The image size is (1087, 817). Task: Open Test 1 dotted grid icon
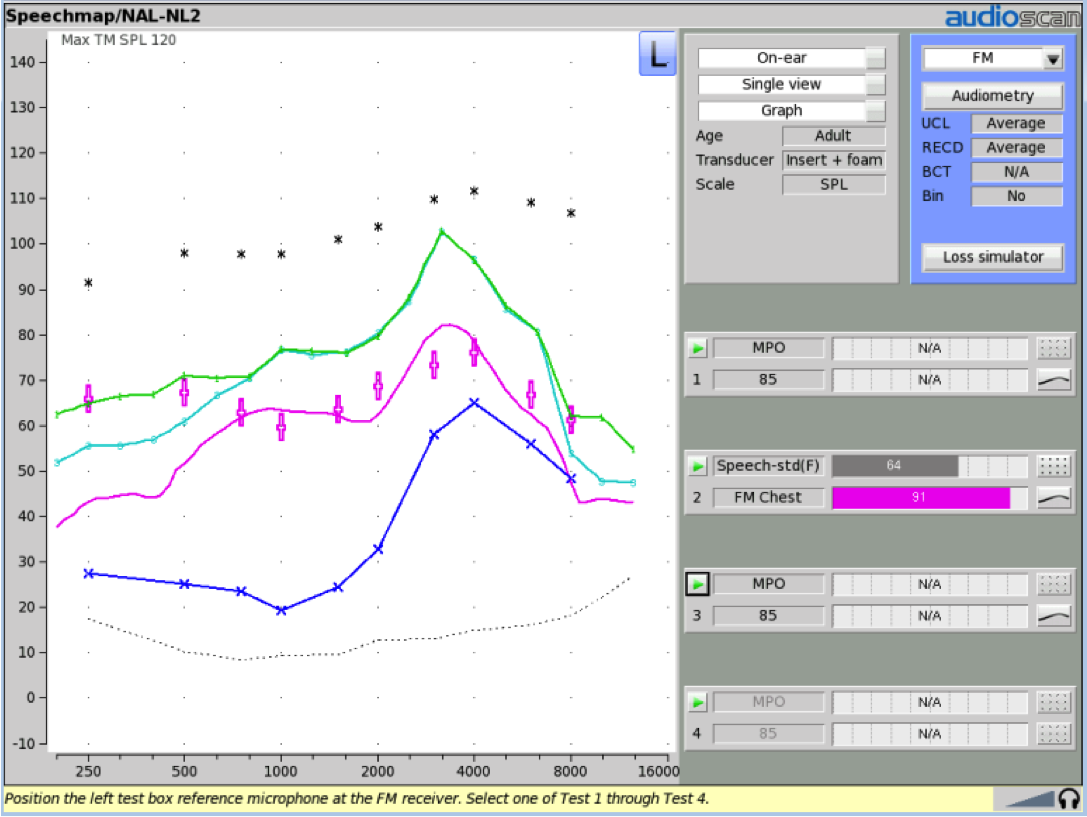(x=1053, y=348)
